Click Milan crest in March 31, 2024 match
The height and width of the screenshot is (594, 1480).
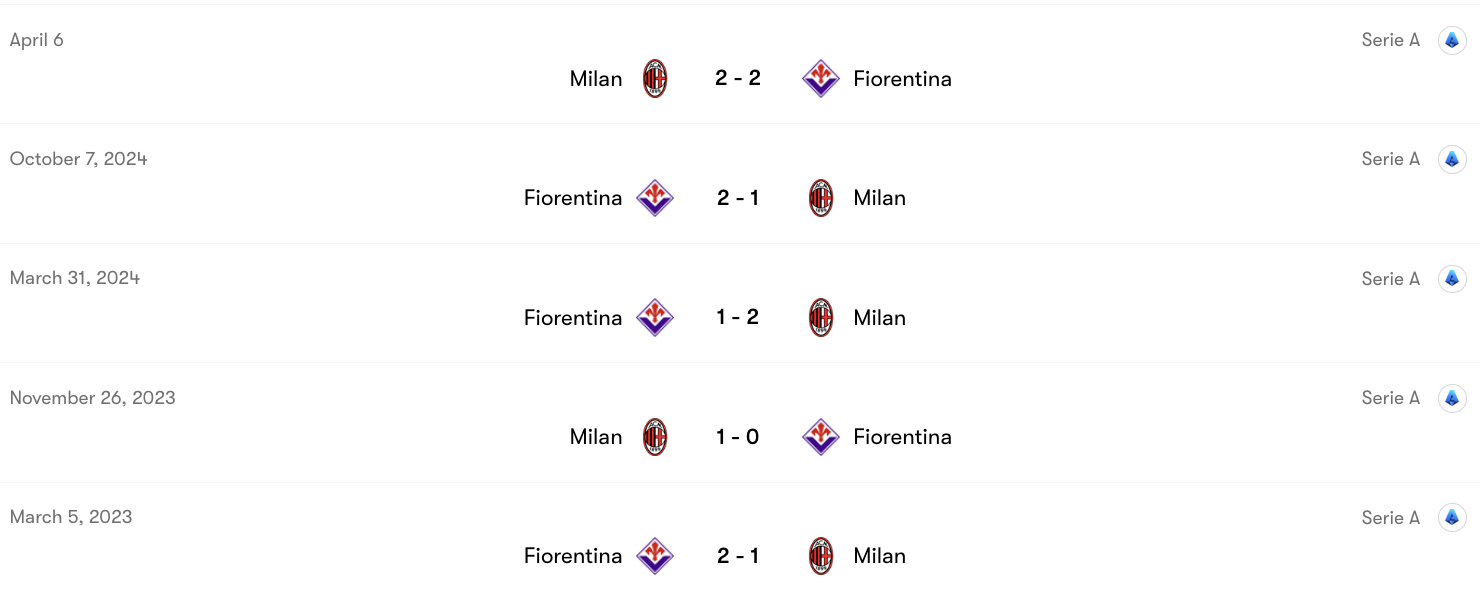(x=821, y=318)
